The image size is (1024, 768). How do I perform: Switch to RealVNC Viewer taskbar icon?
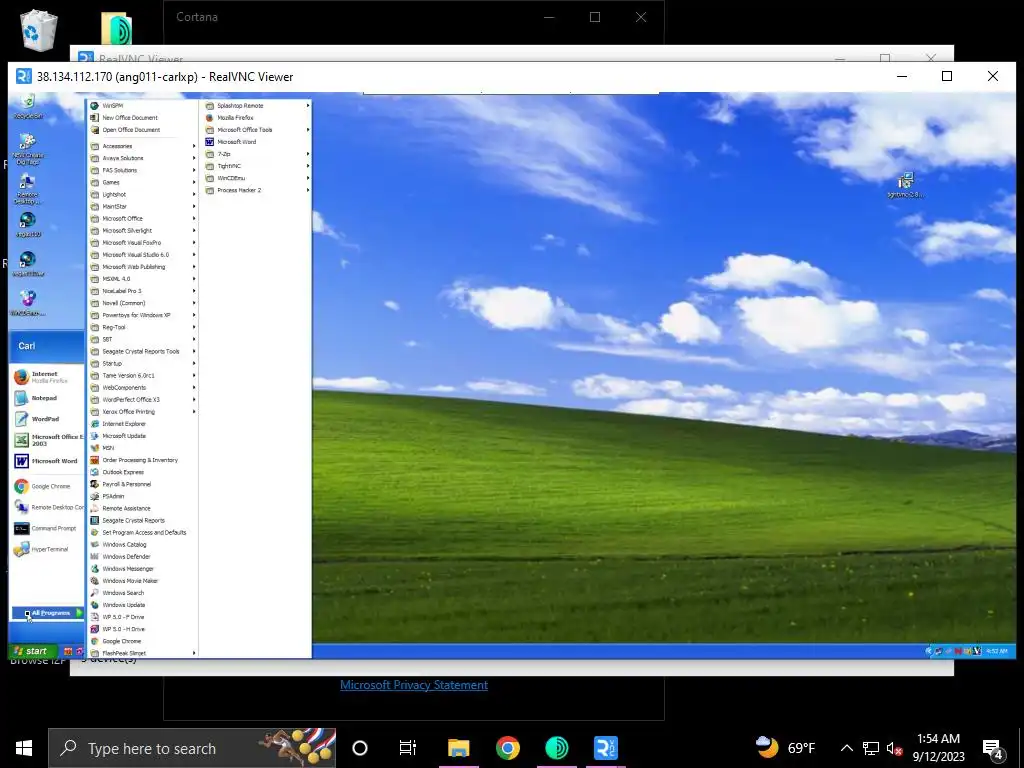(605, 748)
